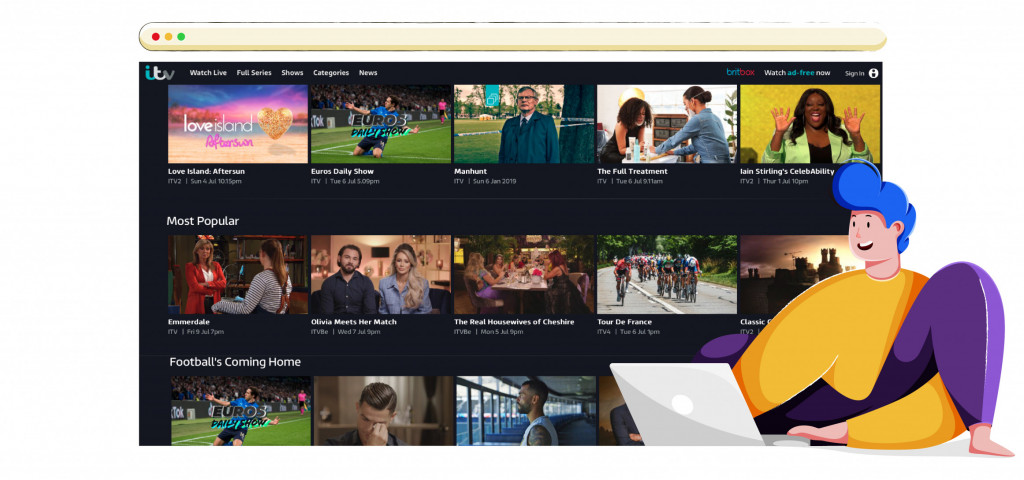Open Real Housewives of Cheshire thumbnail
The image size is (1024, 480).
point(524,274)
